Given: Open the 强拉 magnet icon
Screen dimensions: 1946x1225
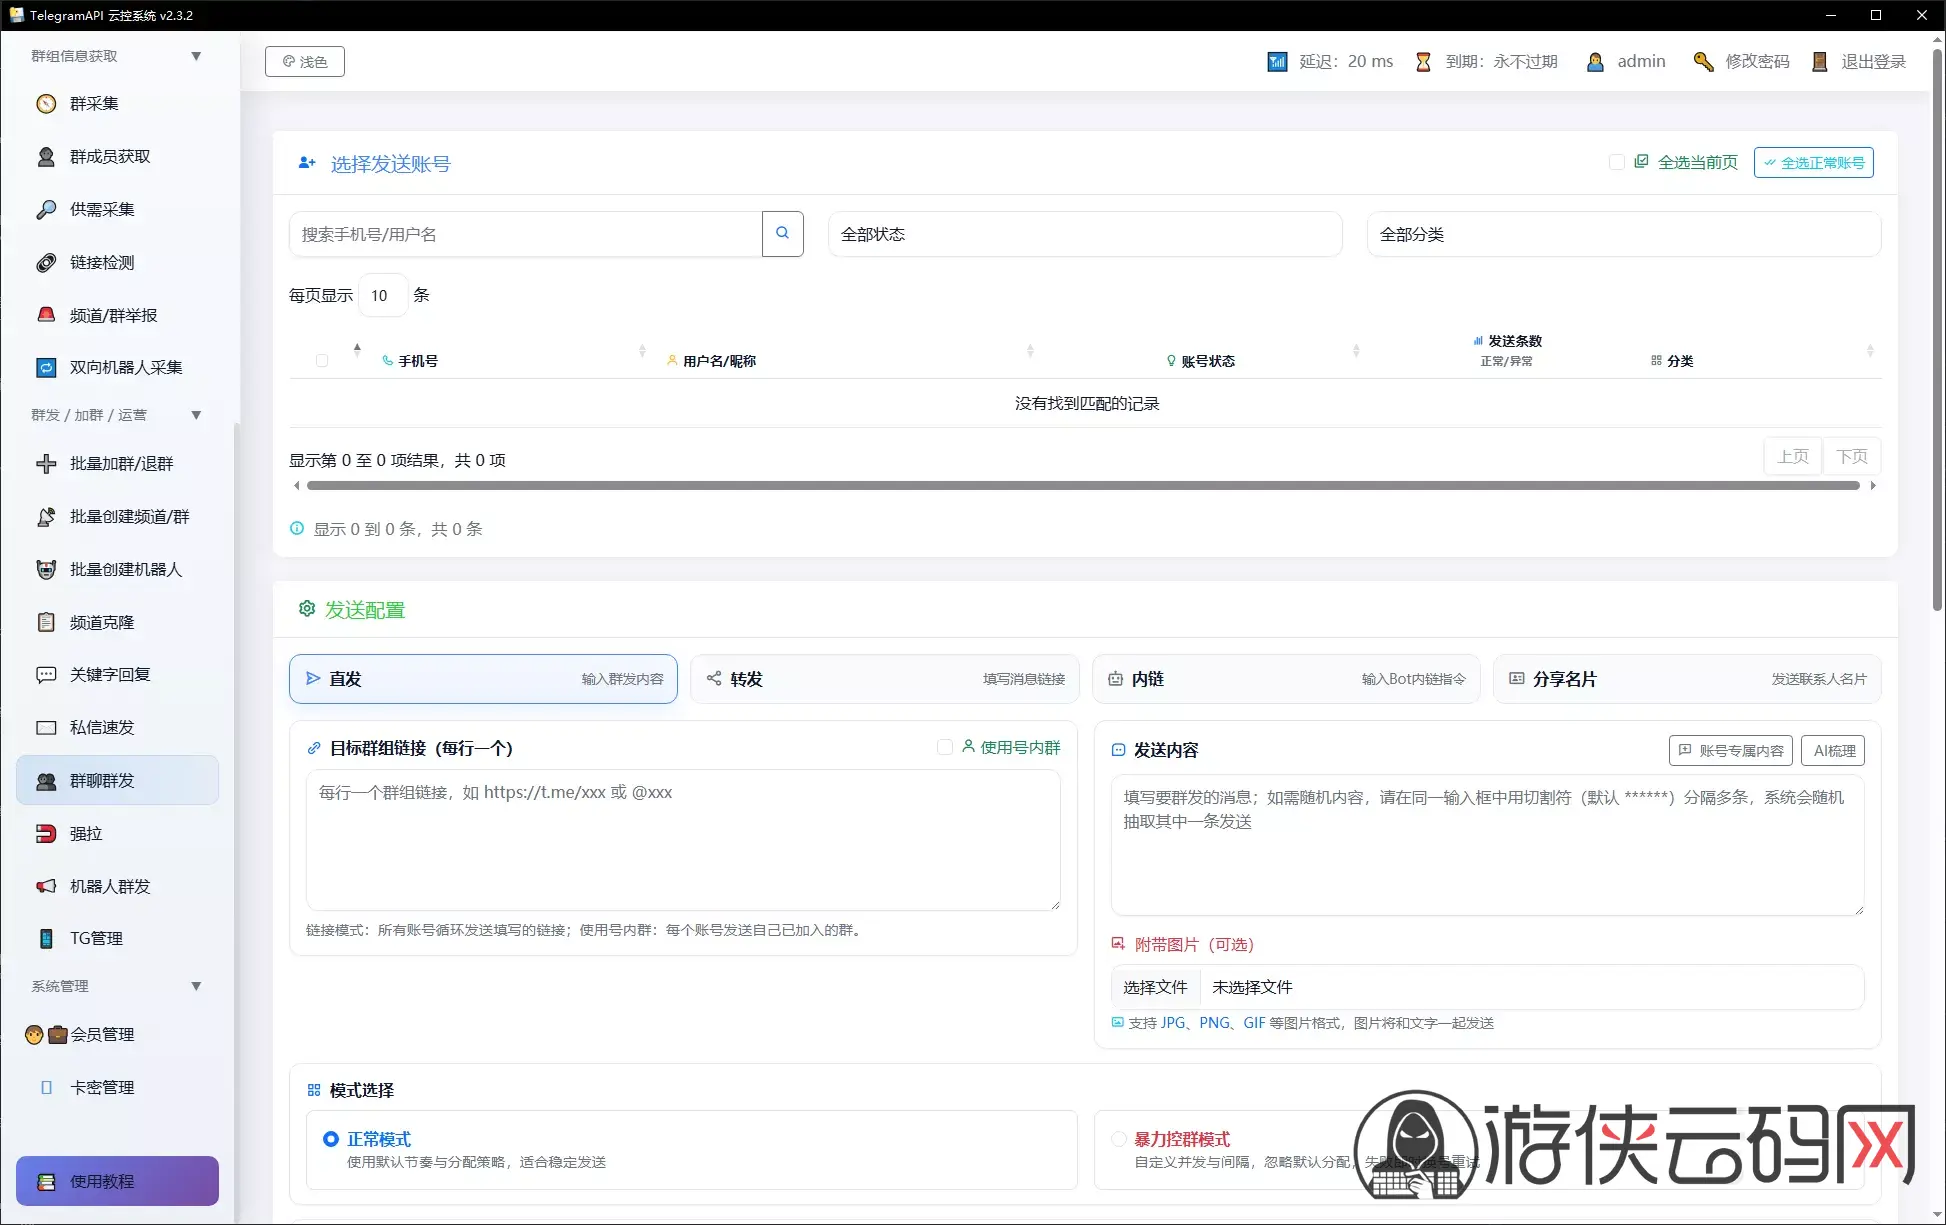Looking at the screenshot, I should 46,834.
